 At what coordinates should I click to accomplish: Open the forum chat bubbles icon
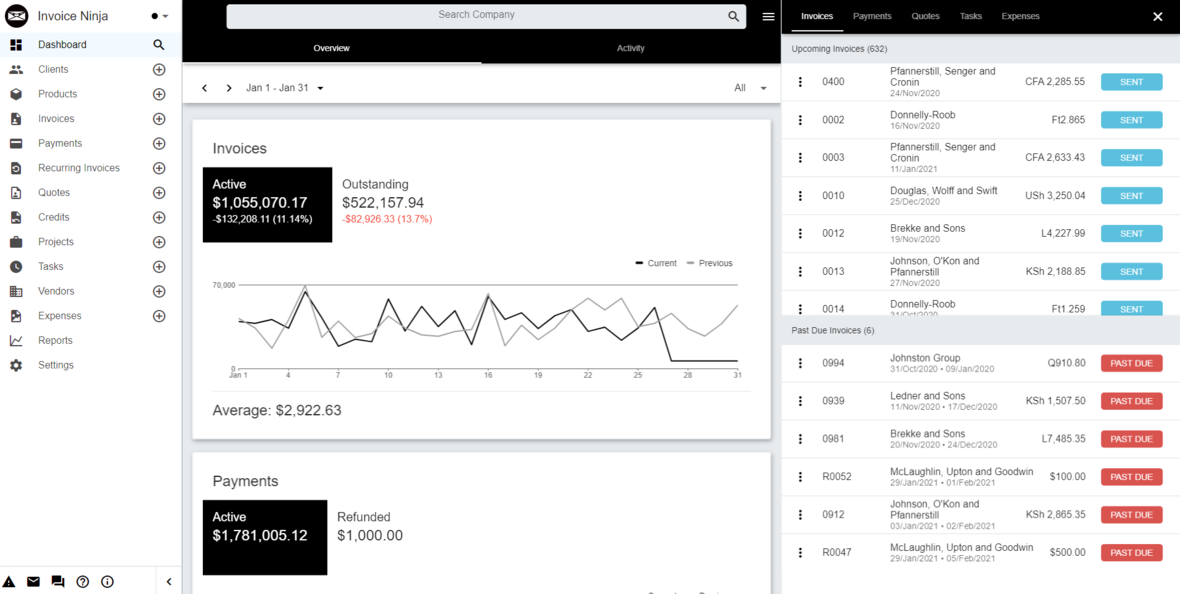tap(58, 581)
